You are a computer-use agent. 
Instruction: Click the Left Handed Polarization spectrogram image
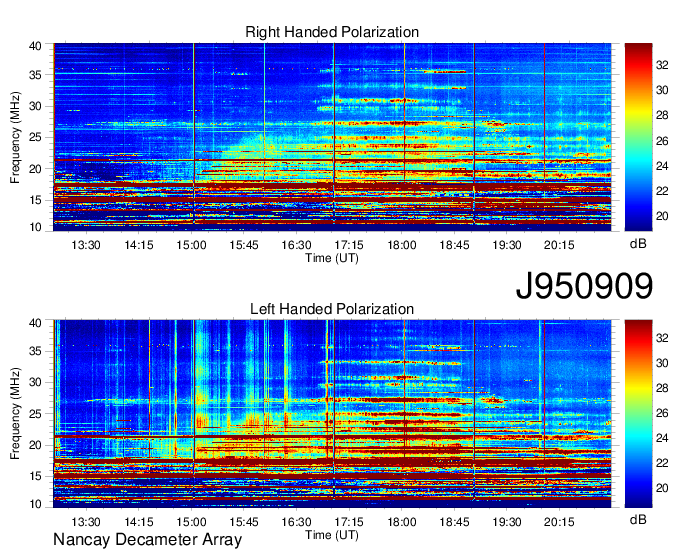click(x=332, y=414)
